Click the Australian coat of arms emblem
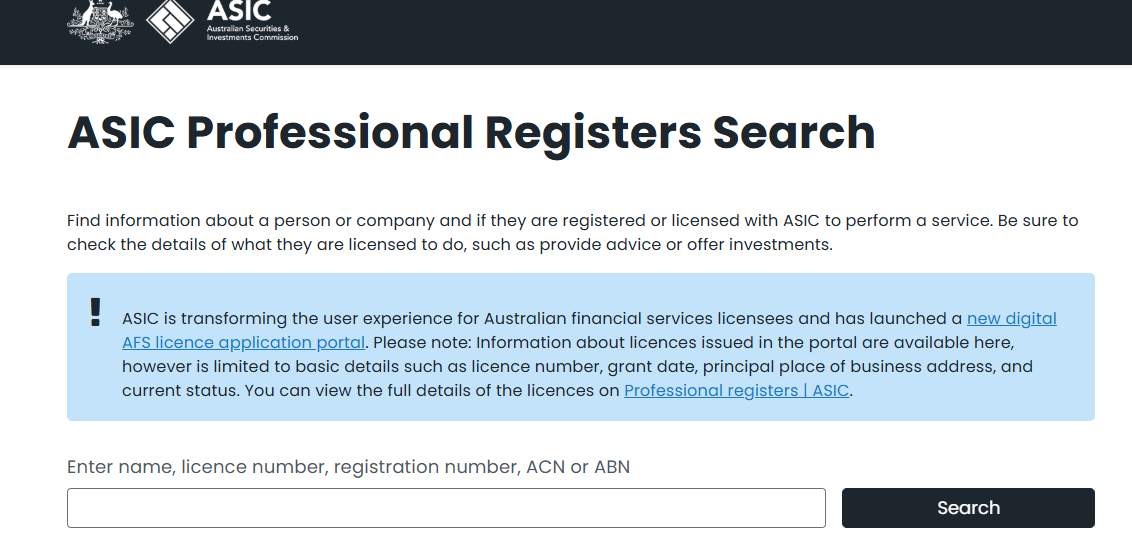This screenshot has width=1132, height=560. coord(100,22)
